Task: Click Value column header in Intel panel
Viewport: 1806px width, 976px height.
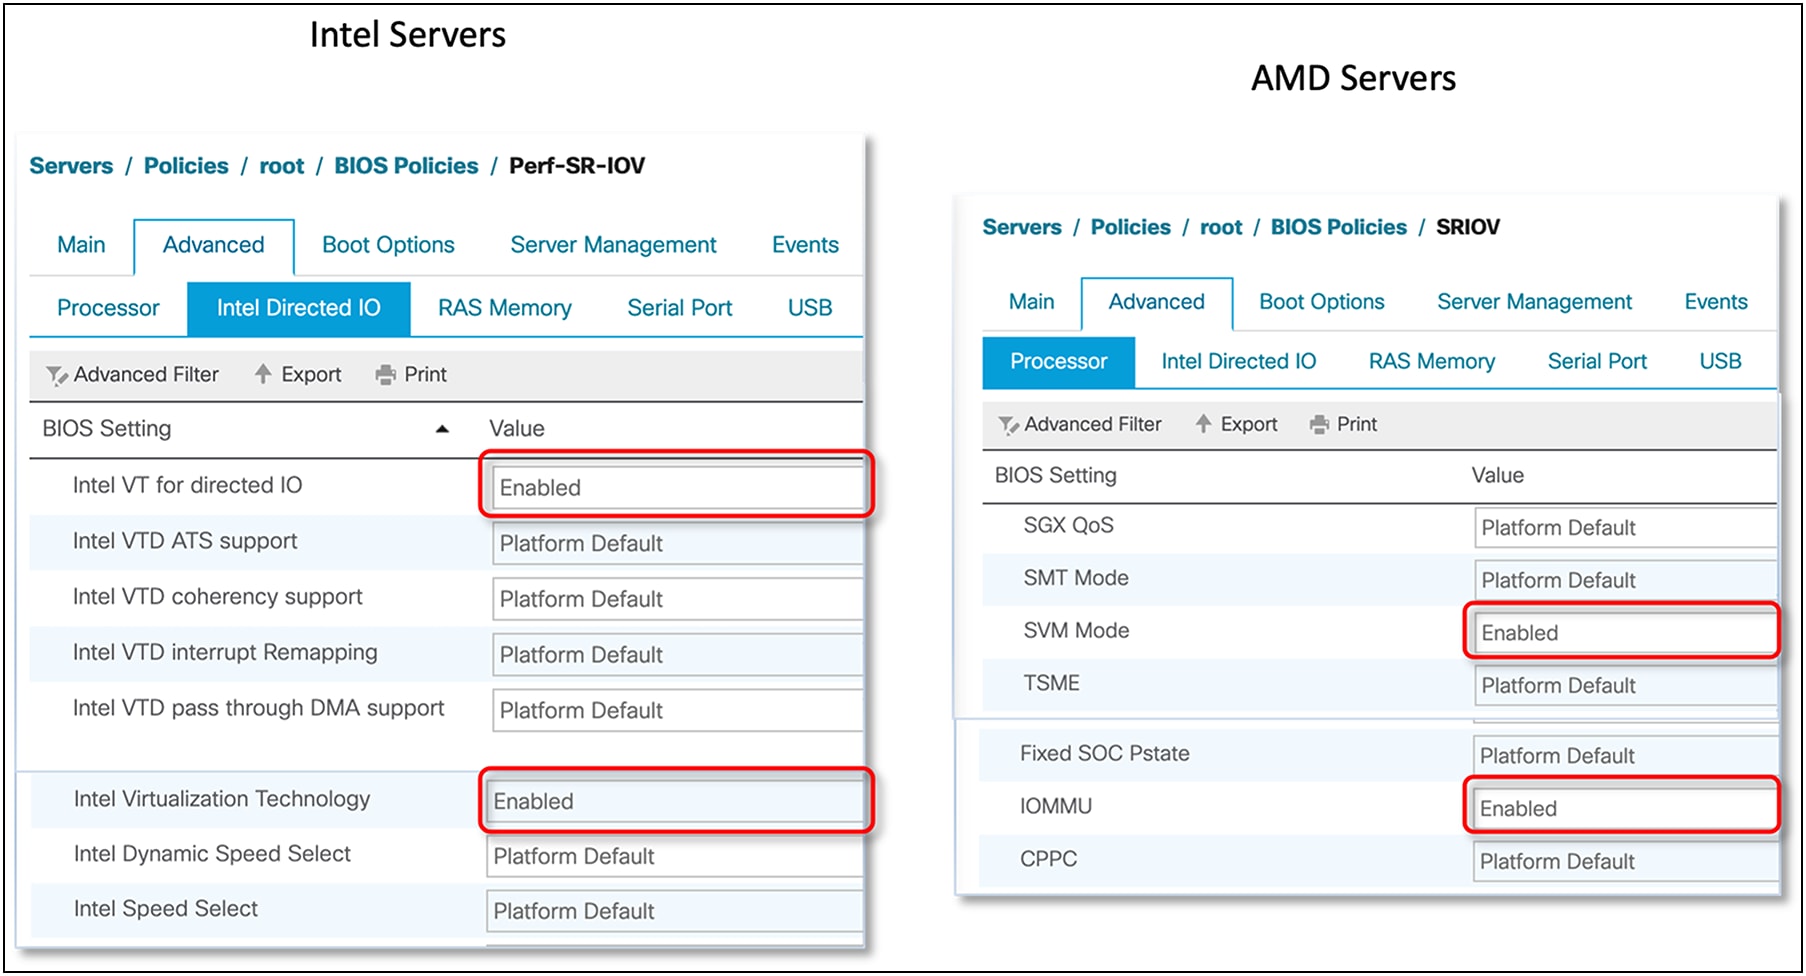Action: (517, 429)
